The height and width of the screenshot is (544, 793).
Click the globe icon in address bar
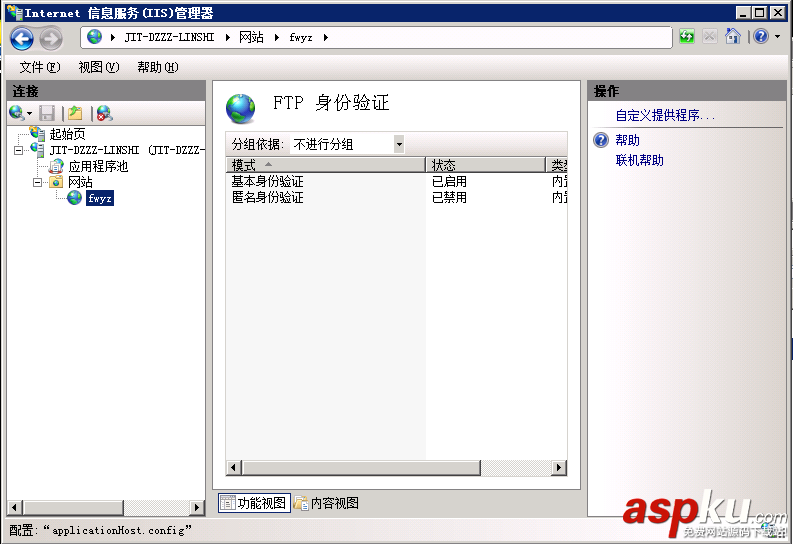95,37
